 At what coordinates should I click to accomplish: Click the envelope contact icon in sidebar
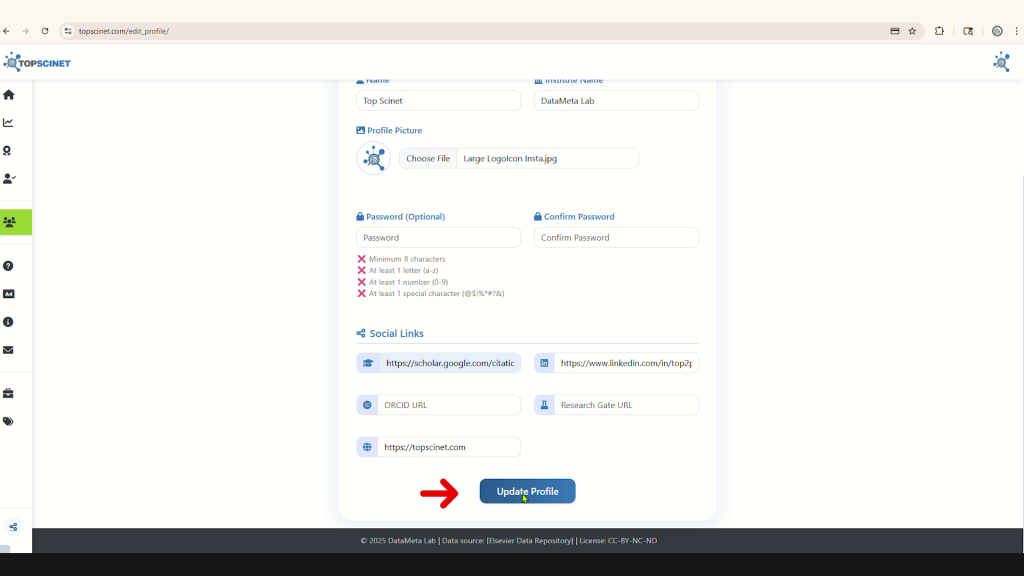click(x=8, y=350)
